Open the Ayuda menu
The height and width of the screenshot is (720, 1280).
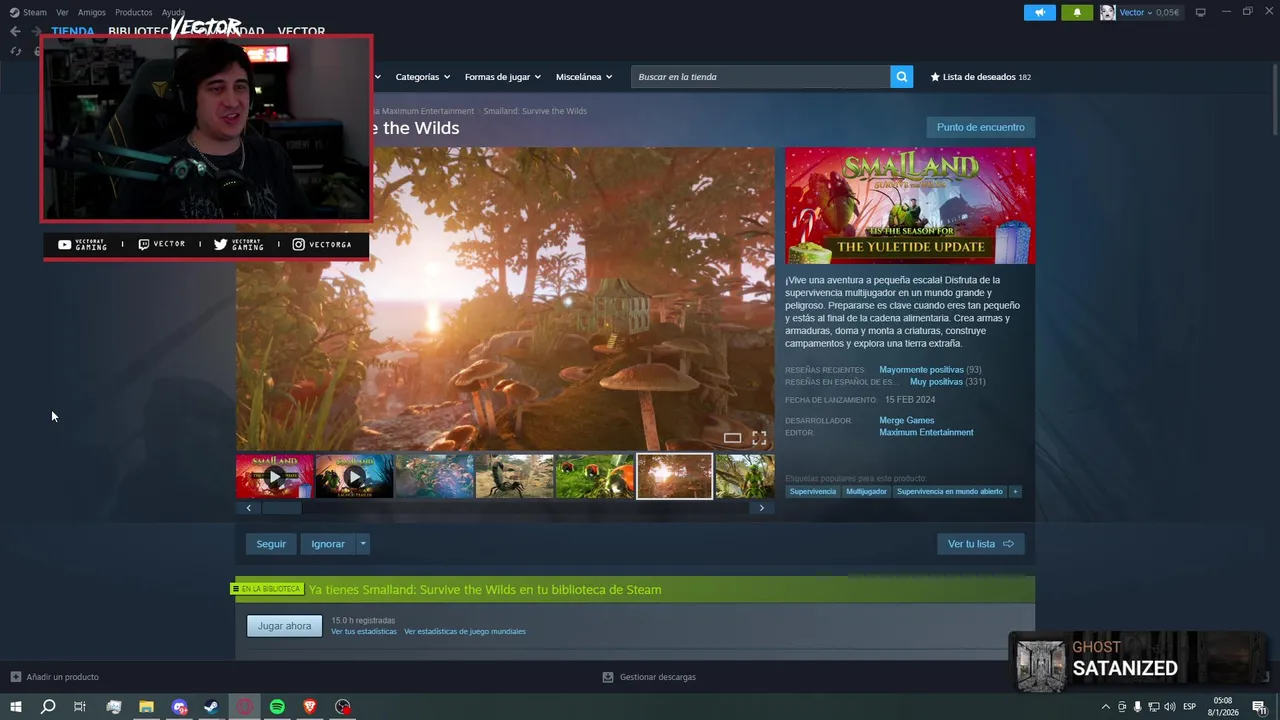[x=173, y=12]
